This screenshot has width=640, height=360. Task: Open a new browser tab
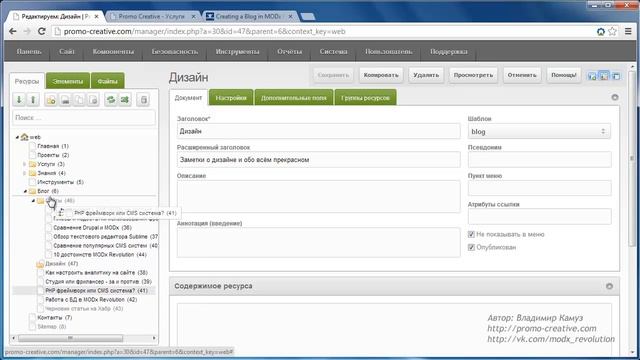(x=307, y=16)
